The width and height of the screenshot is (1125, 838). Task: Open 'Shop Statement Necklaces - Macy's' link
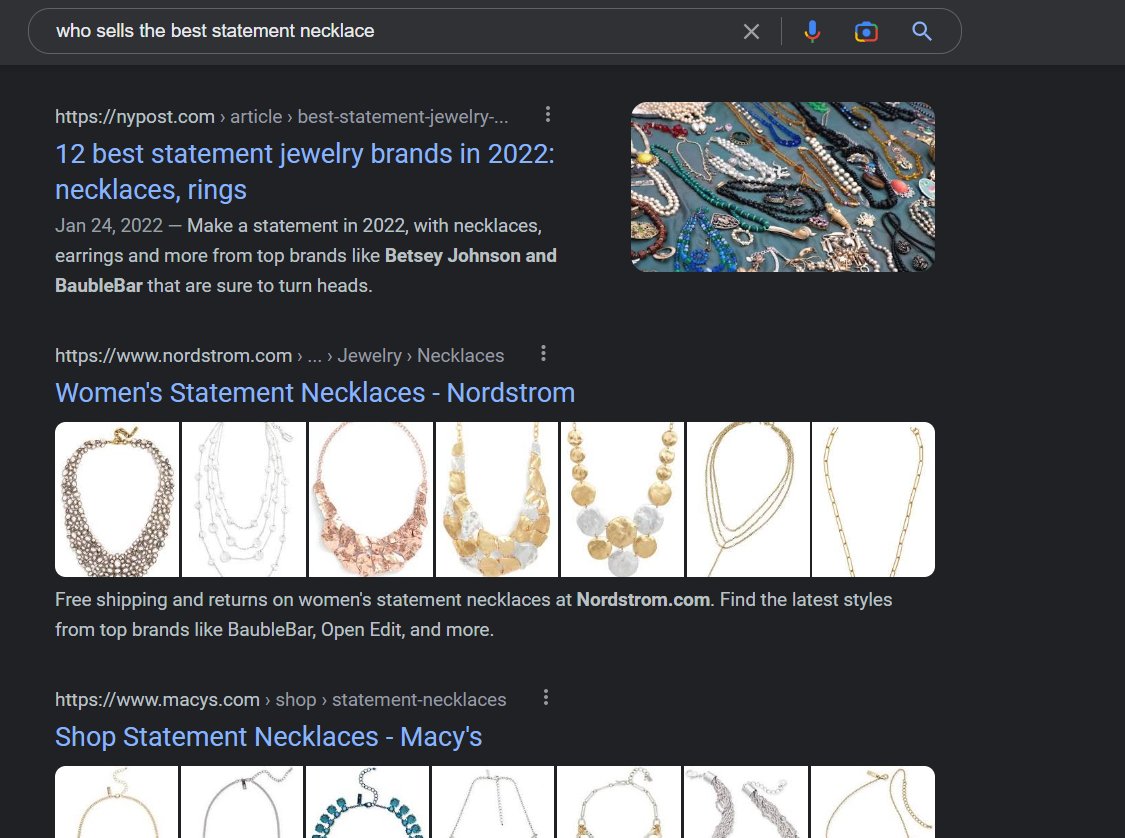268,737
